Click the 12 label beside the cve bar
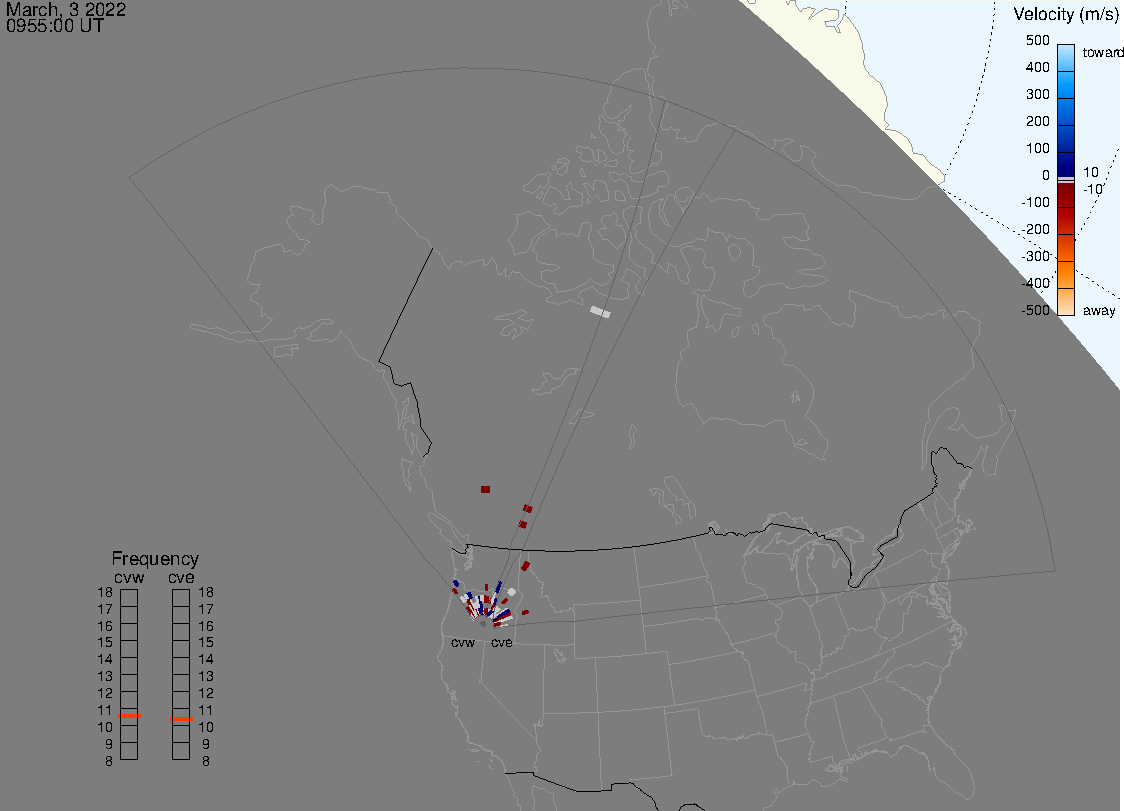The width and height of the screenshot is (1124, 811). click(206, 693)
